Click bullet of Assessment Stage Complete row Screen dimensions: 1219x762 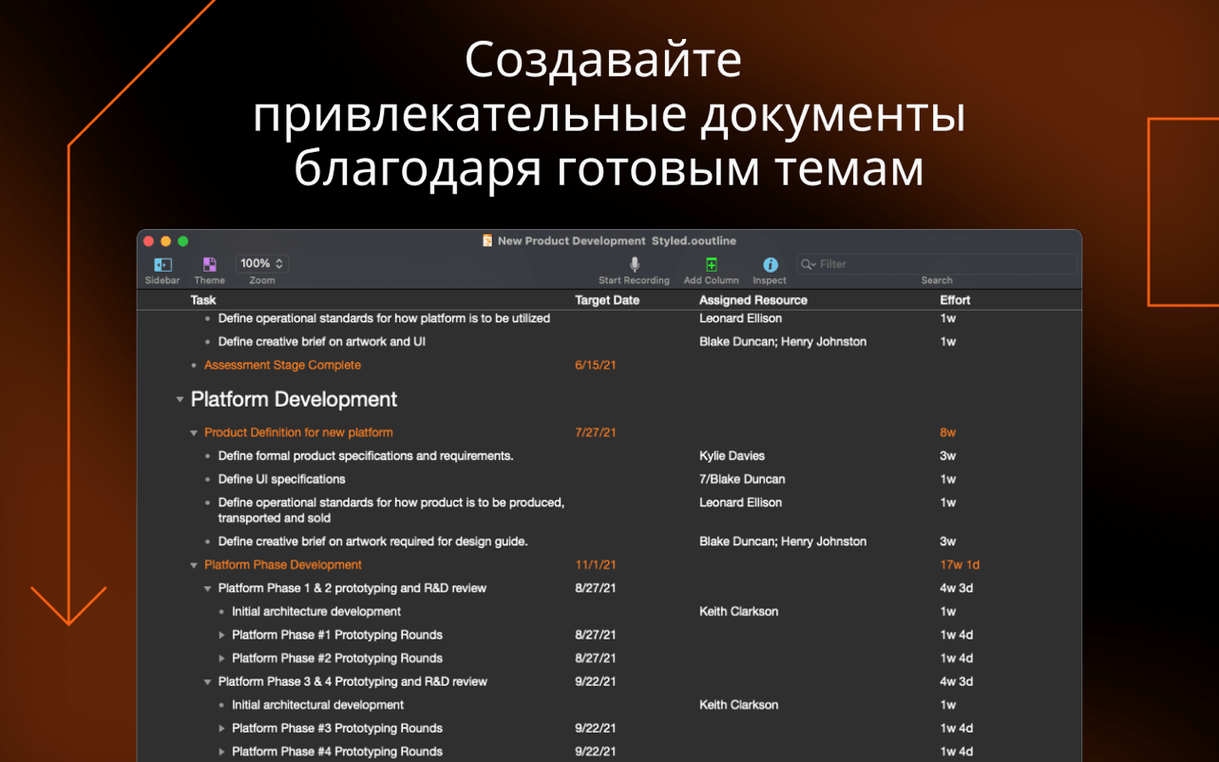click(x=194, y=366)
